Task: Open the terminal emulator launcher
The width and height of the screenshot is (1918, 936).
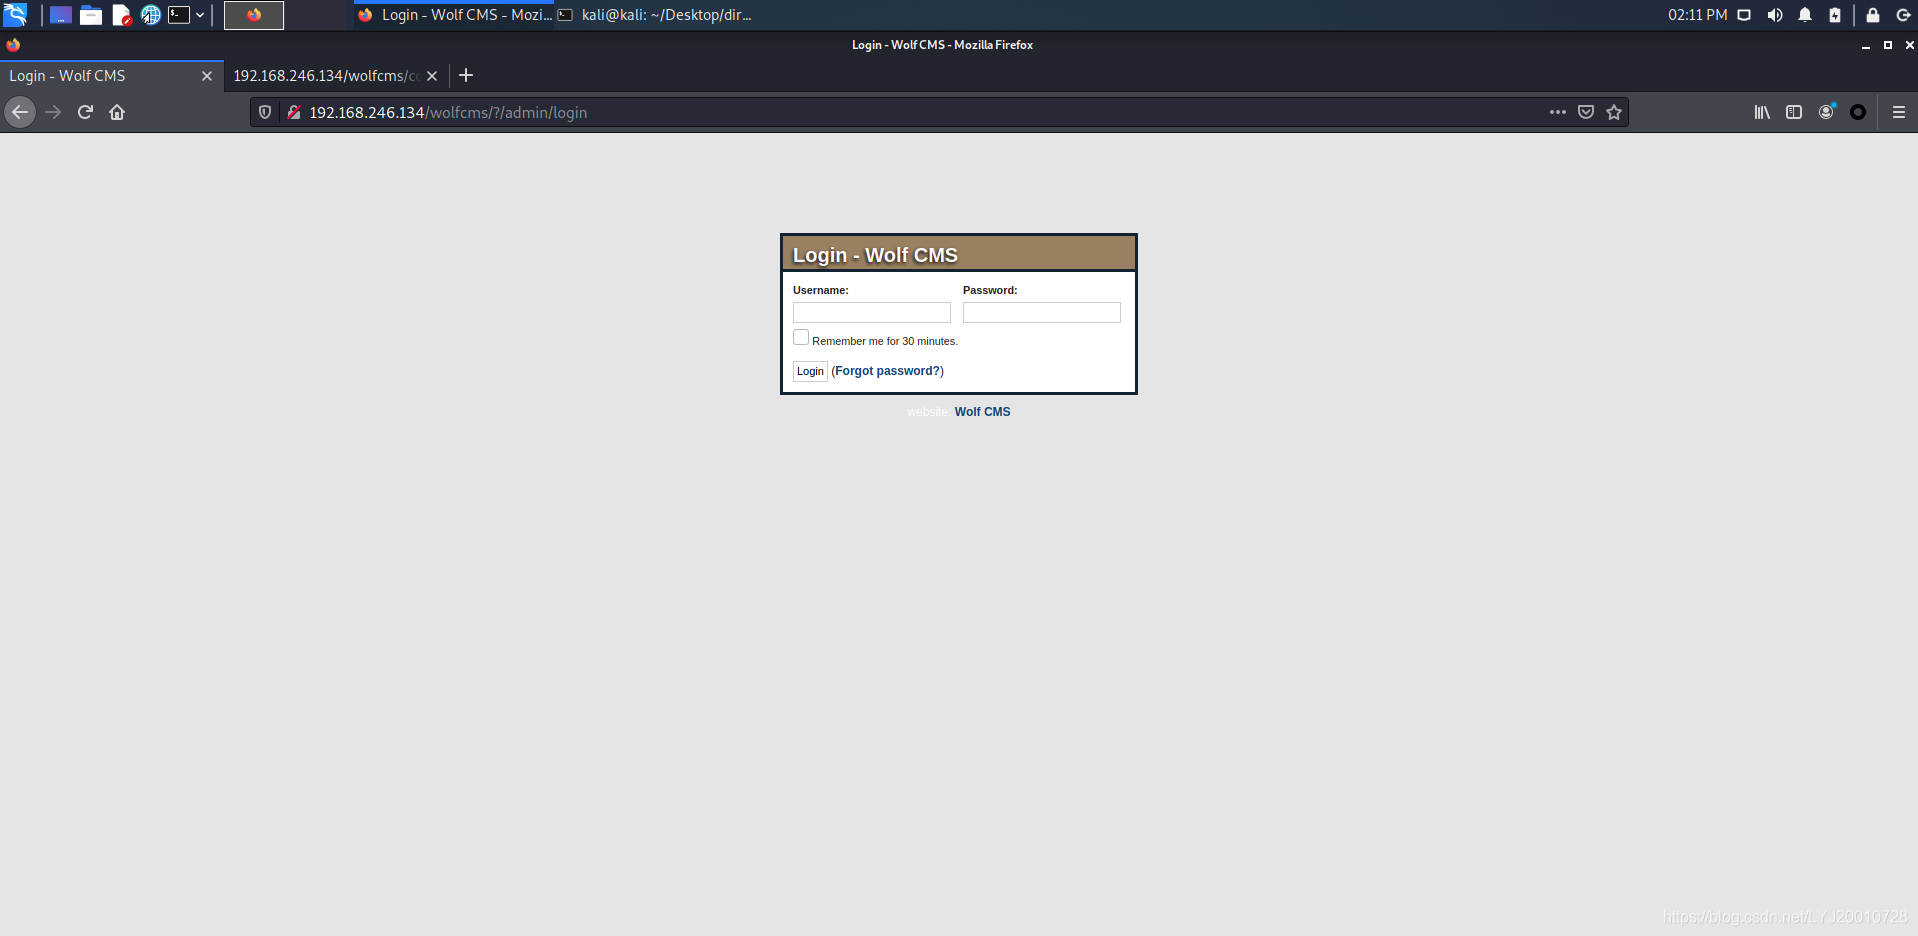Action: click(x=179, y=15)
